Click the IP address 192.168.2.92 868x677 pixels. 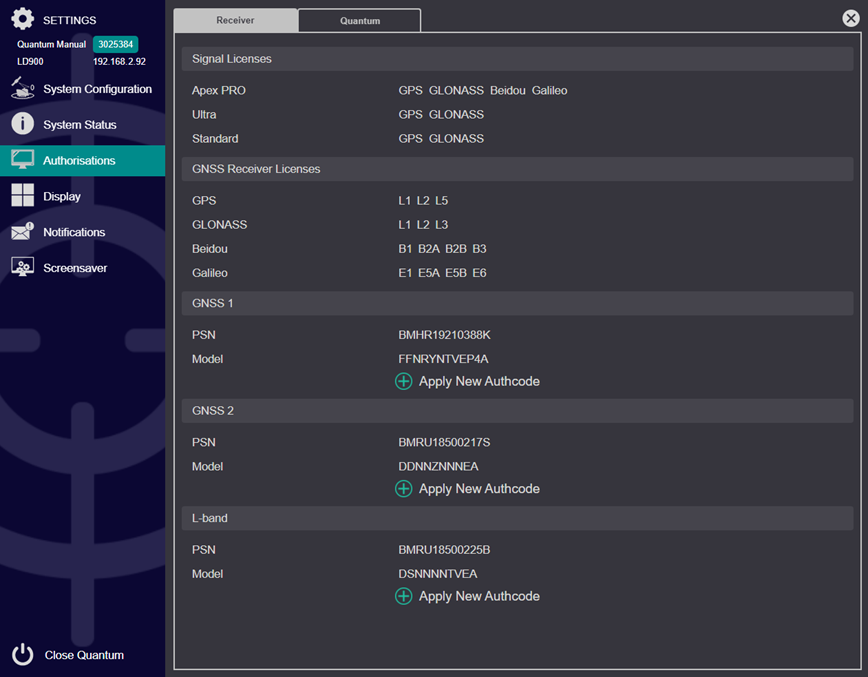[x=119, y=62]
